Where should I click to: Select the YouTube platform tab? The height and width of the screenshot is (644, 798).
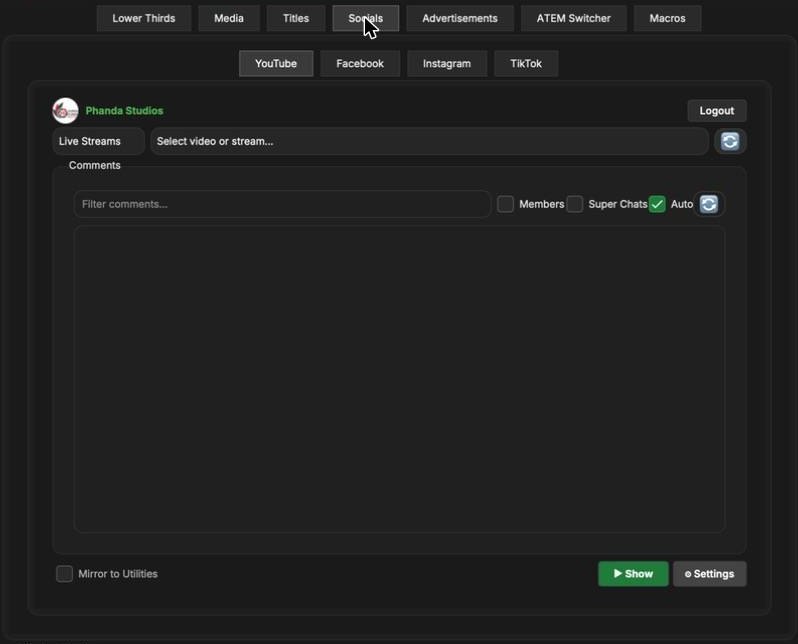(276, 64)
